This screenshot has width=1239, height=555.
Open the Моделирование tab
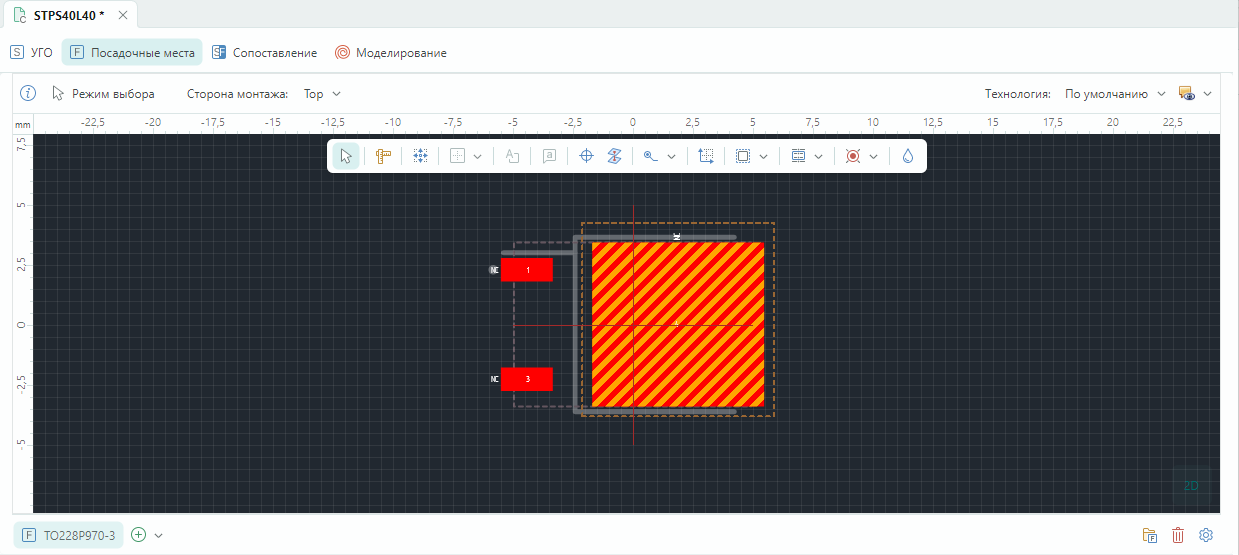click(x=390, y=53)
